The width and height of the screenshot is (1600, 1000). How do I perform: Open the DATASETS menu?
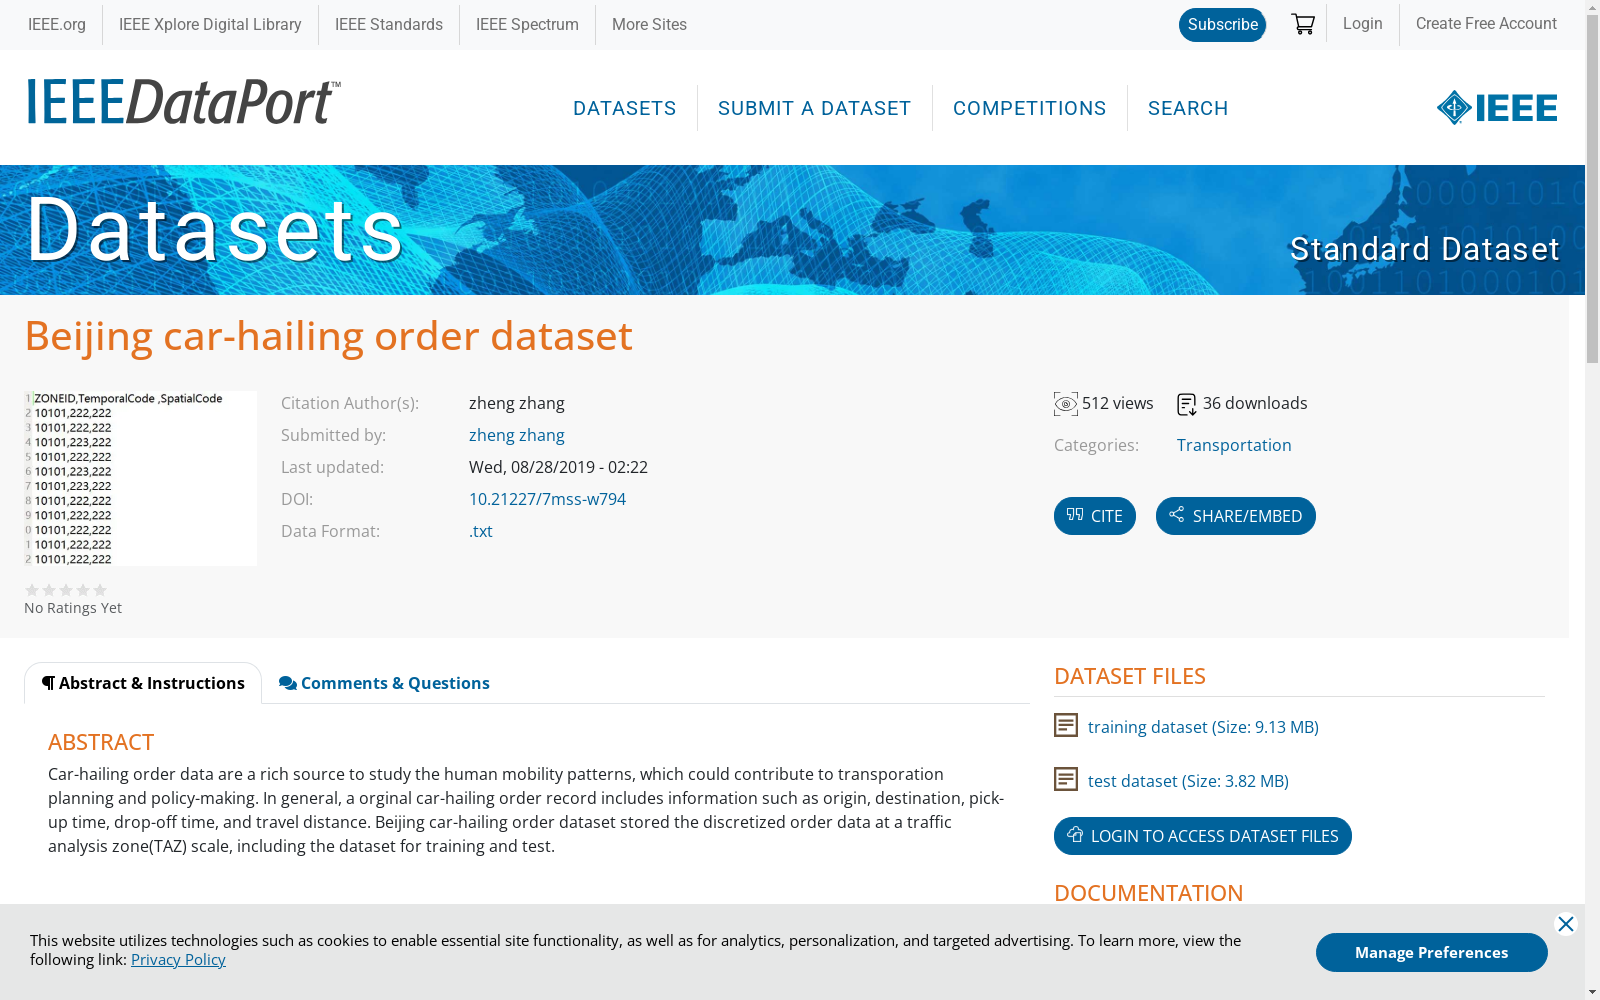click(x=625, y=108)
